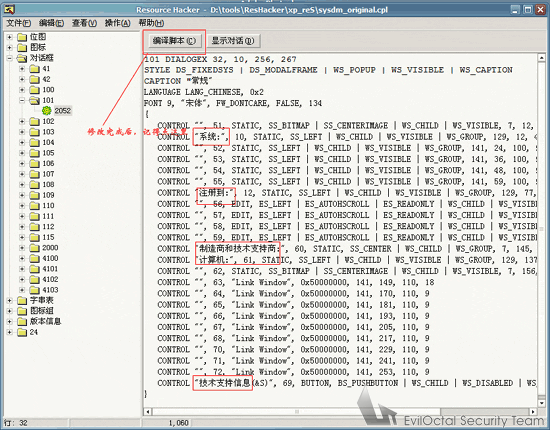Select the 4103 dialog tree label

(x=50, y=290)
